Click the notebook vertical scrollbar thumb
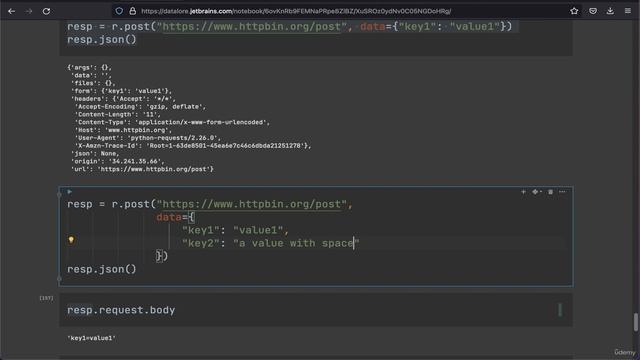Screen dimensions: 640x360 (636, 322)
